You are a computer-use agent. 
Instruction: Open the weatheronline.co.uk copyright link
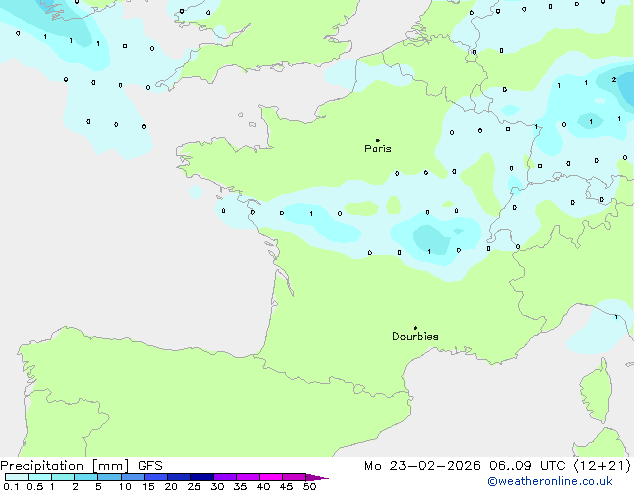pos(550,481)
